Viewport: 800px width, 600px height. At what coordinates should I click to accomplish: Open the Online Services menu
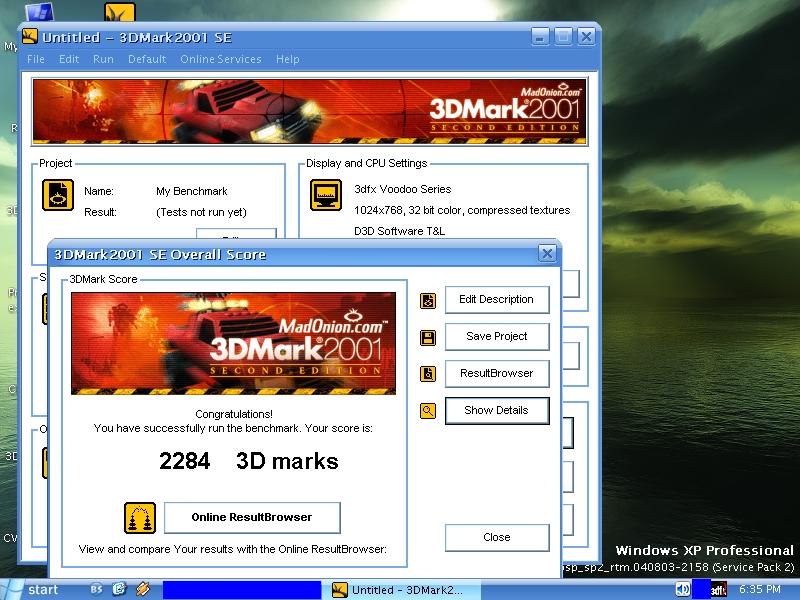click(x=221, y=59)
